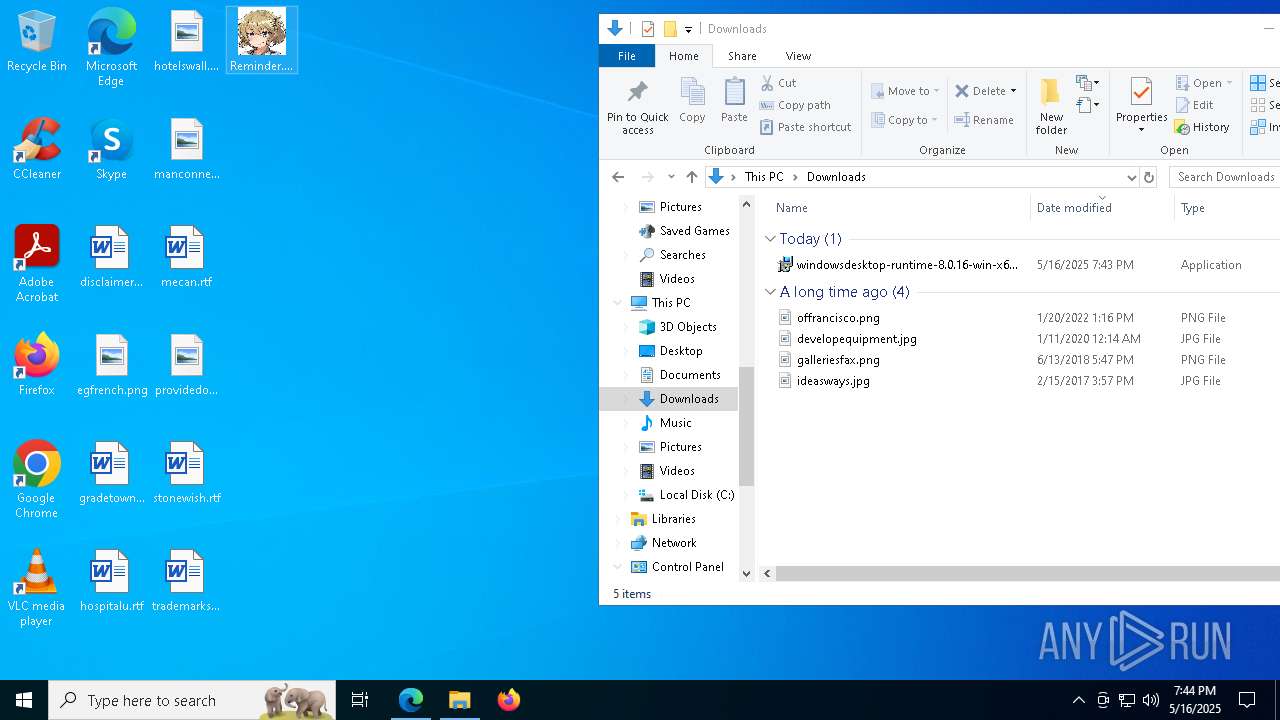Switch to the Share ribbon tab
The height and width of the screenshot is (720, 1280).
[x=742, y=56]
